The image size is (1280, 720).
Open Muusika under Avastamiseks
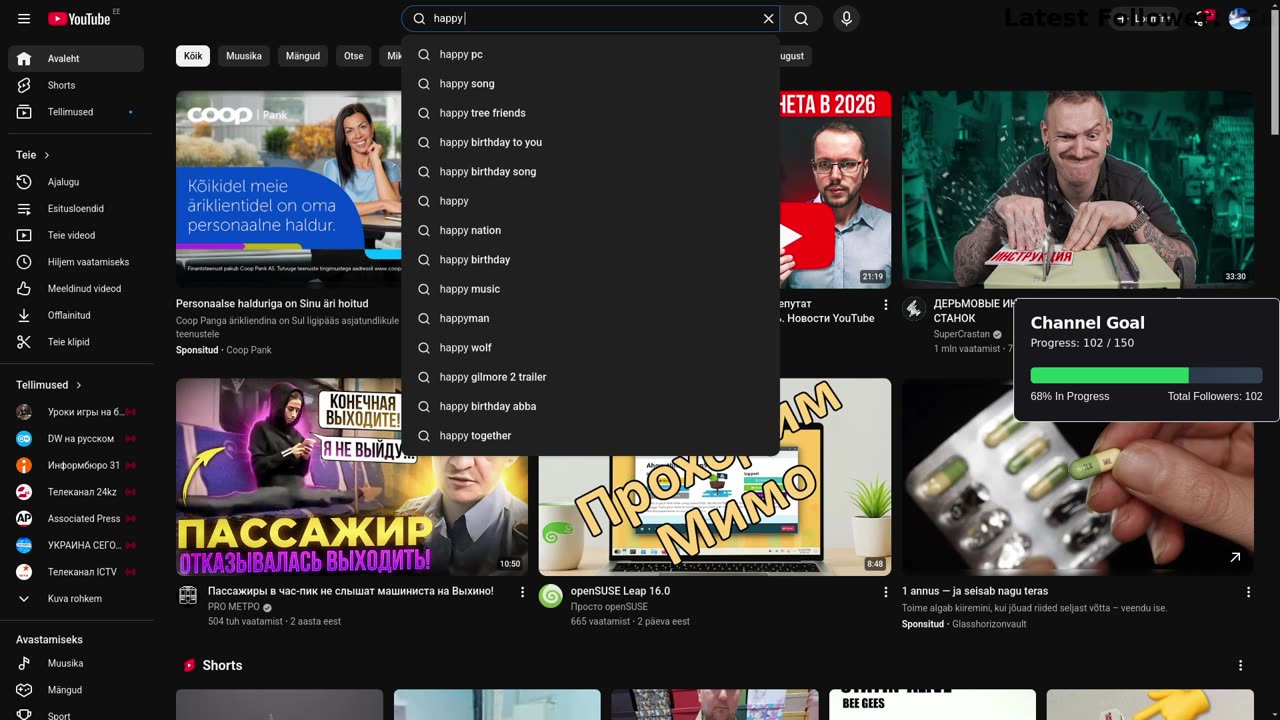[76, 663]
